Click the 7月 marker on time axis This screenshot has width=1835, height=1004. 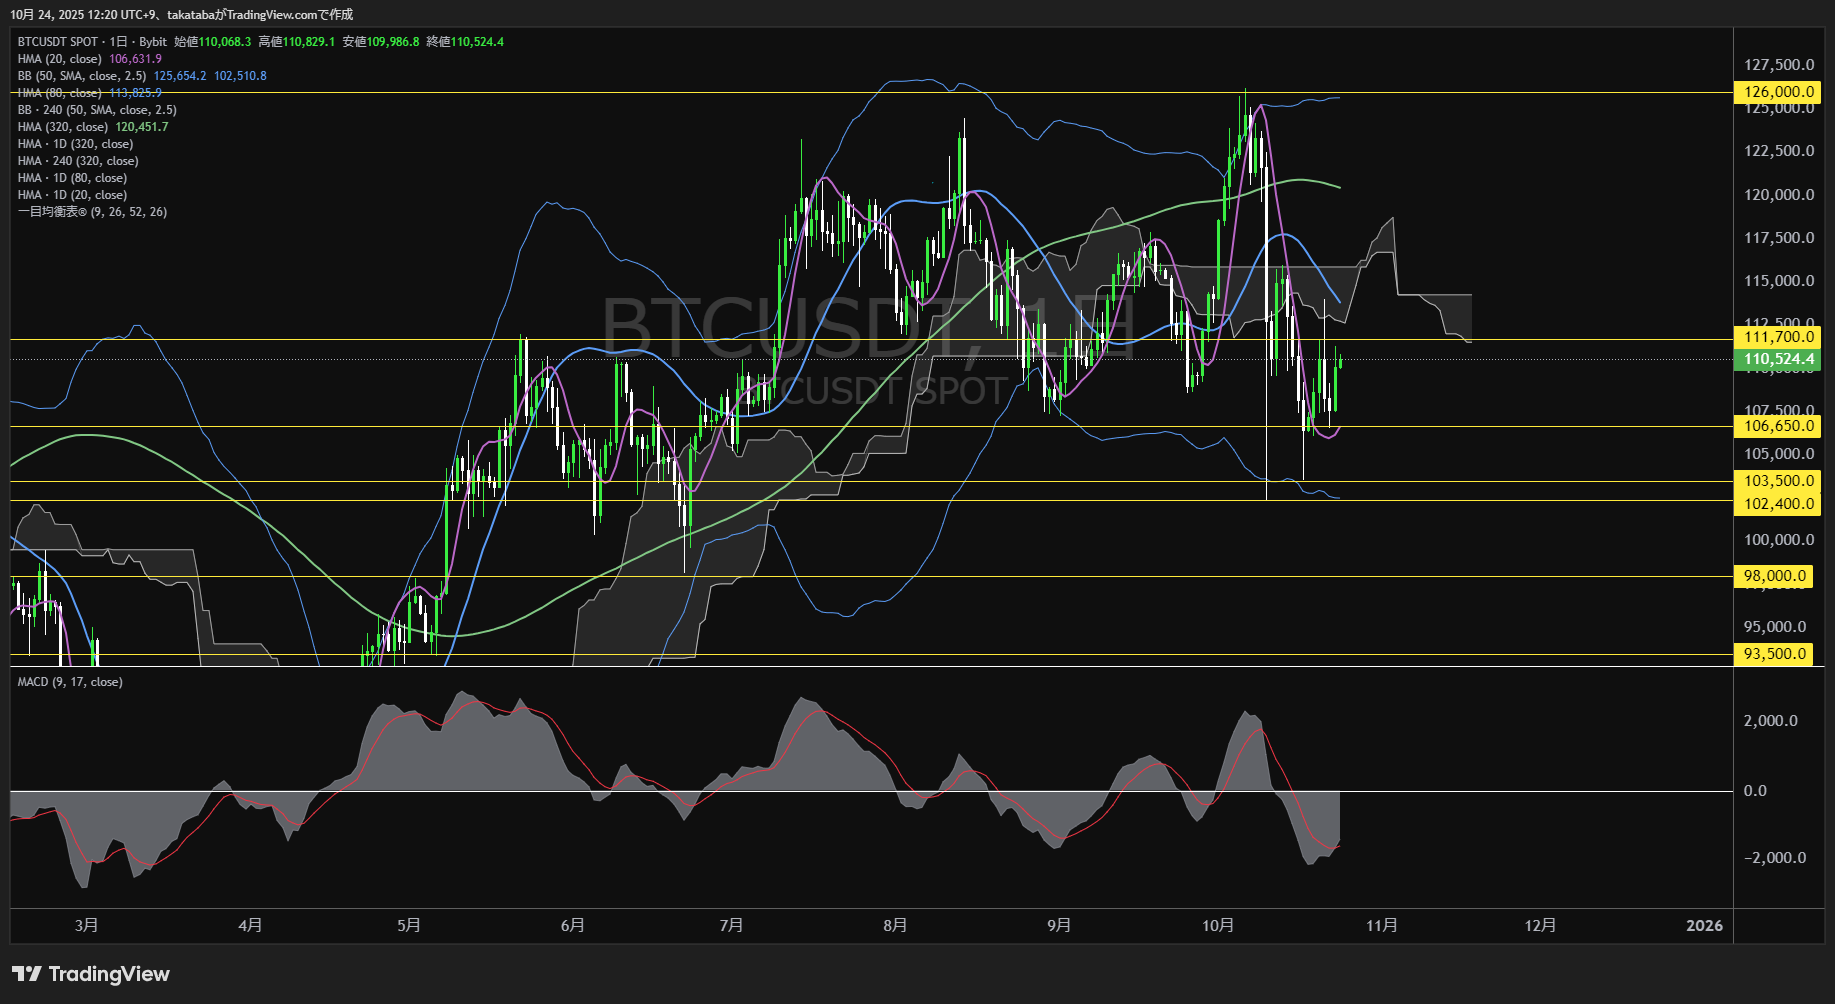click(731, 926)
